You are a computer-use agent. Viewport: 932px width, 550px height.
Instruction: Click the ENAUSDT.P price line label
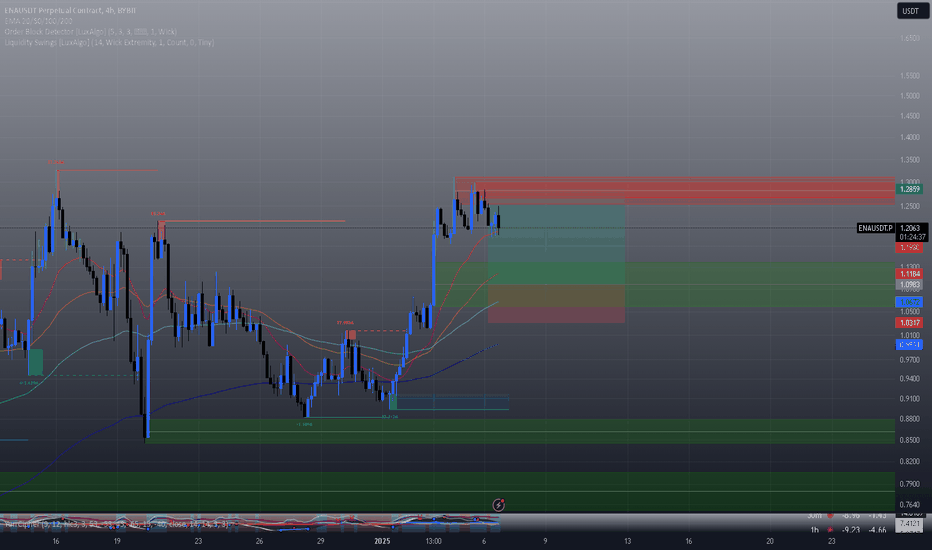[876, 228]
